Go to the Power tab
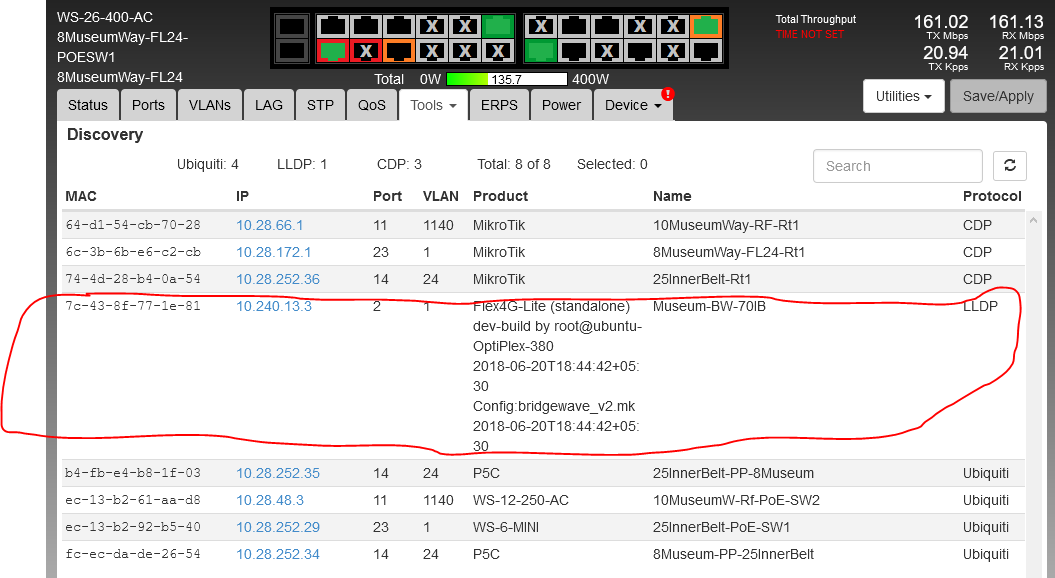 tap(561, 105)
